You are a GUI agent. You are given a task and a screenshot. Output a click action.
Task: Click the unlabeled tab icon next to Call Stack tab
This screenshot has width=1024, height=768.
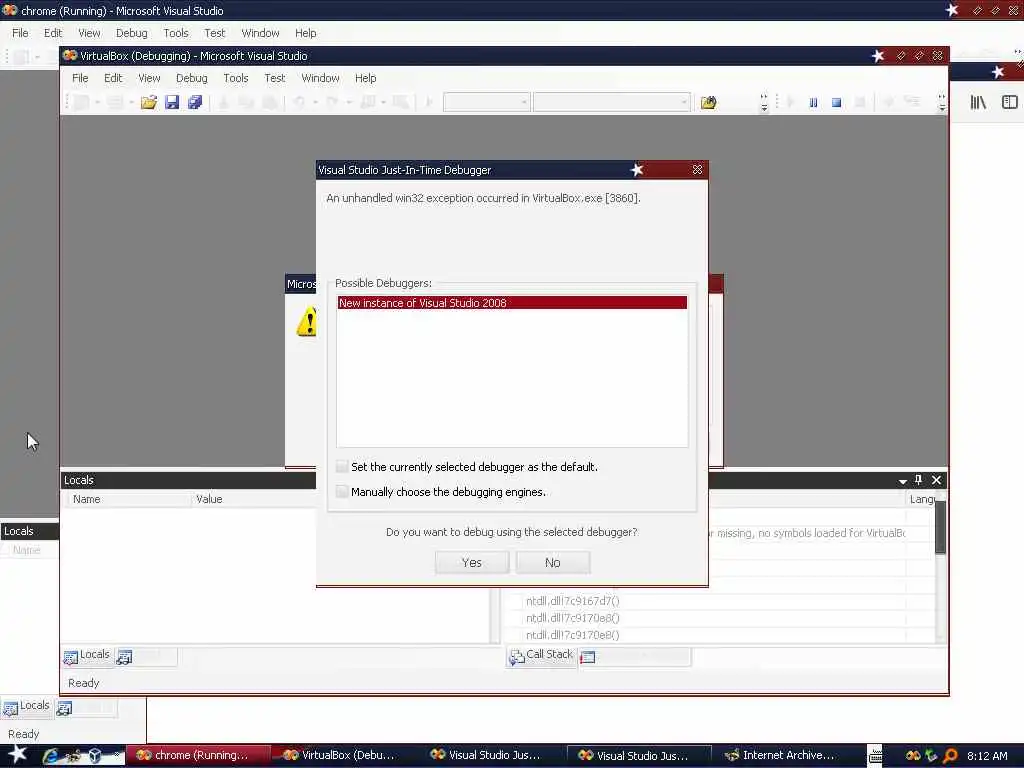[588, 657]
